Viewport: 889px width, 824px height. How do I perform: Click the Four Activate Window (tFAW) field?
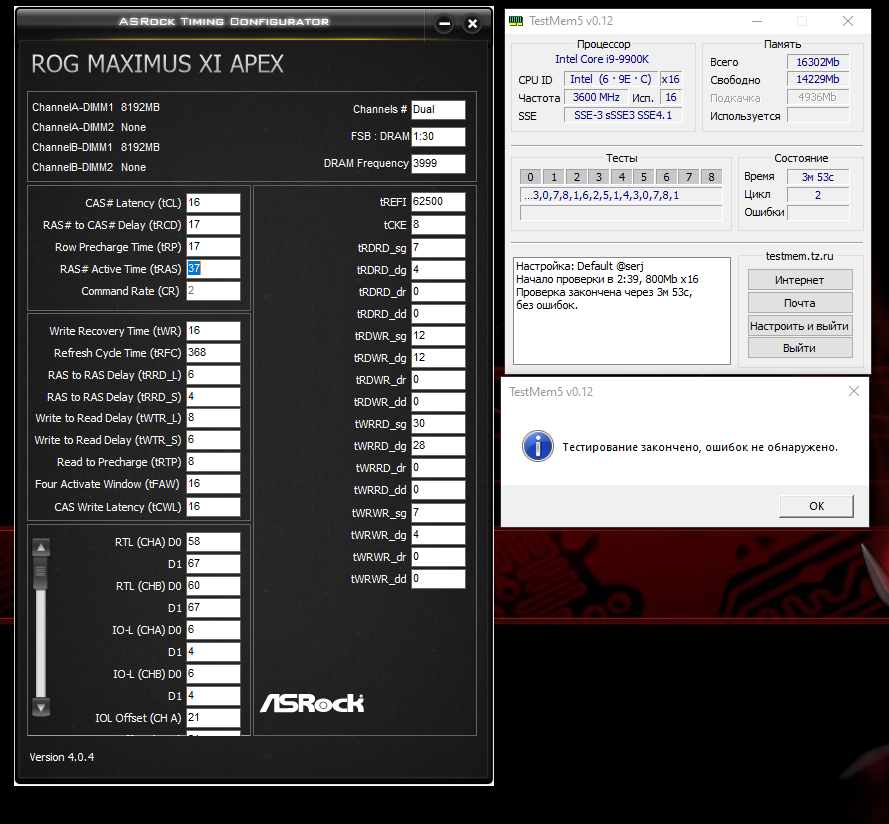point(213,484)
